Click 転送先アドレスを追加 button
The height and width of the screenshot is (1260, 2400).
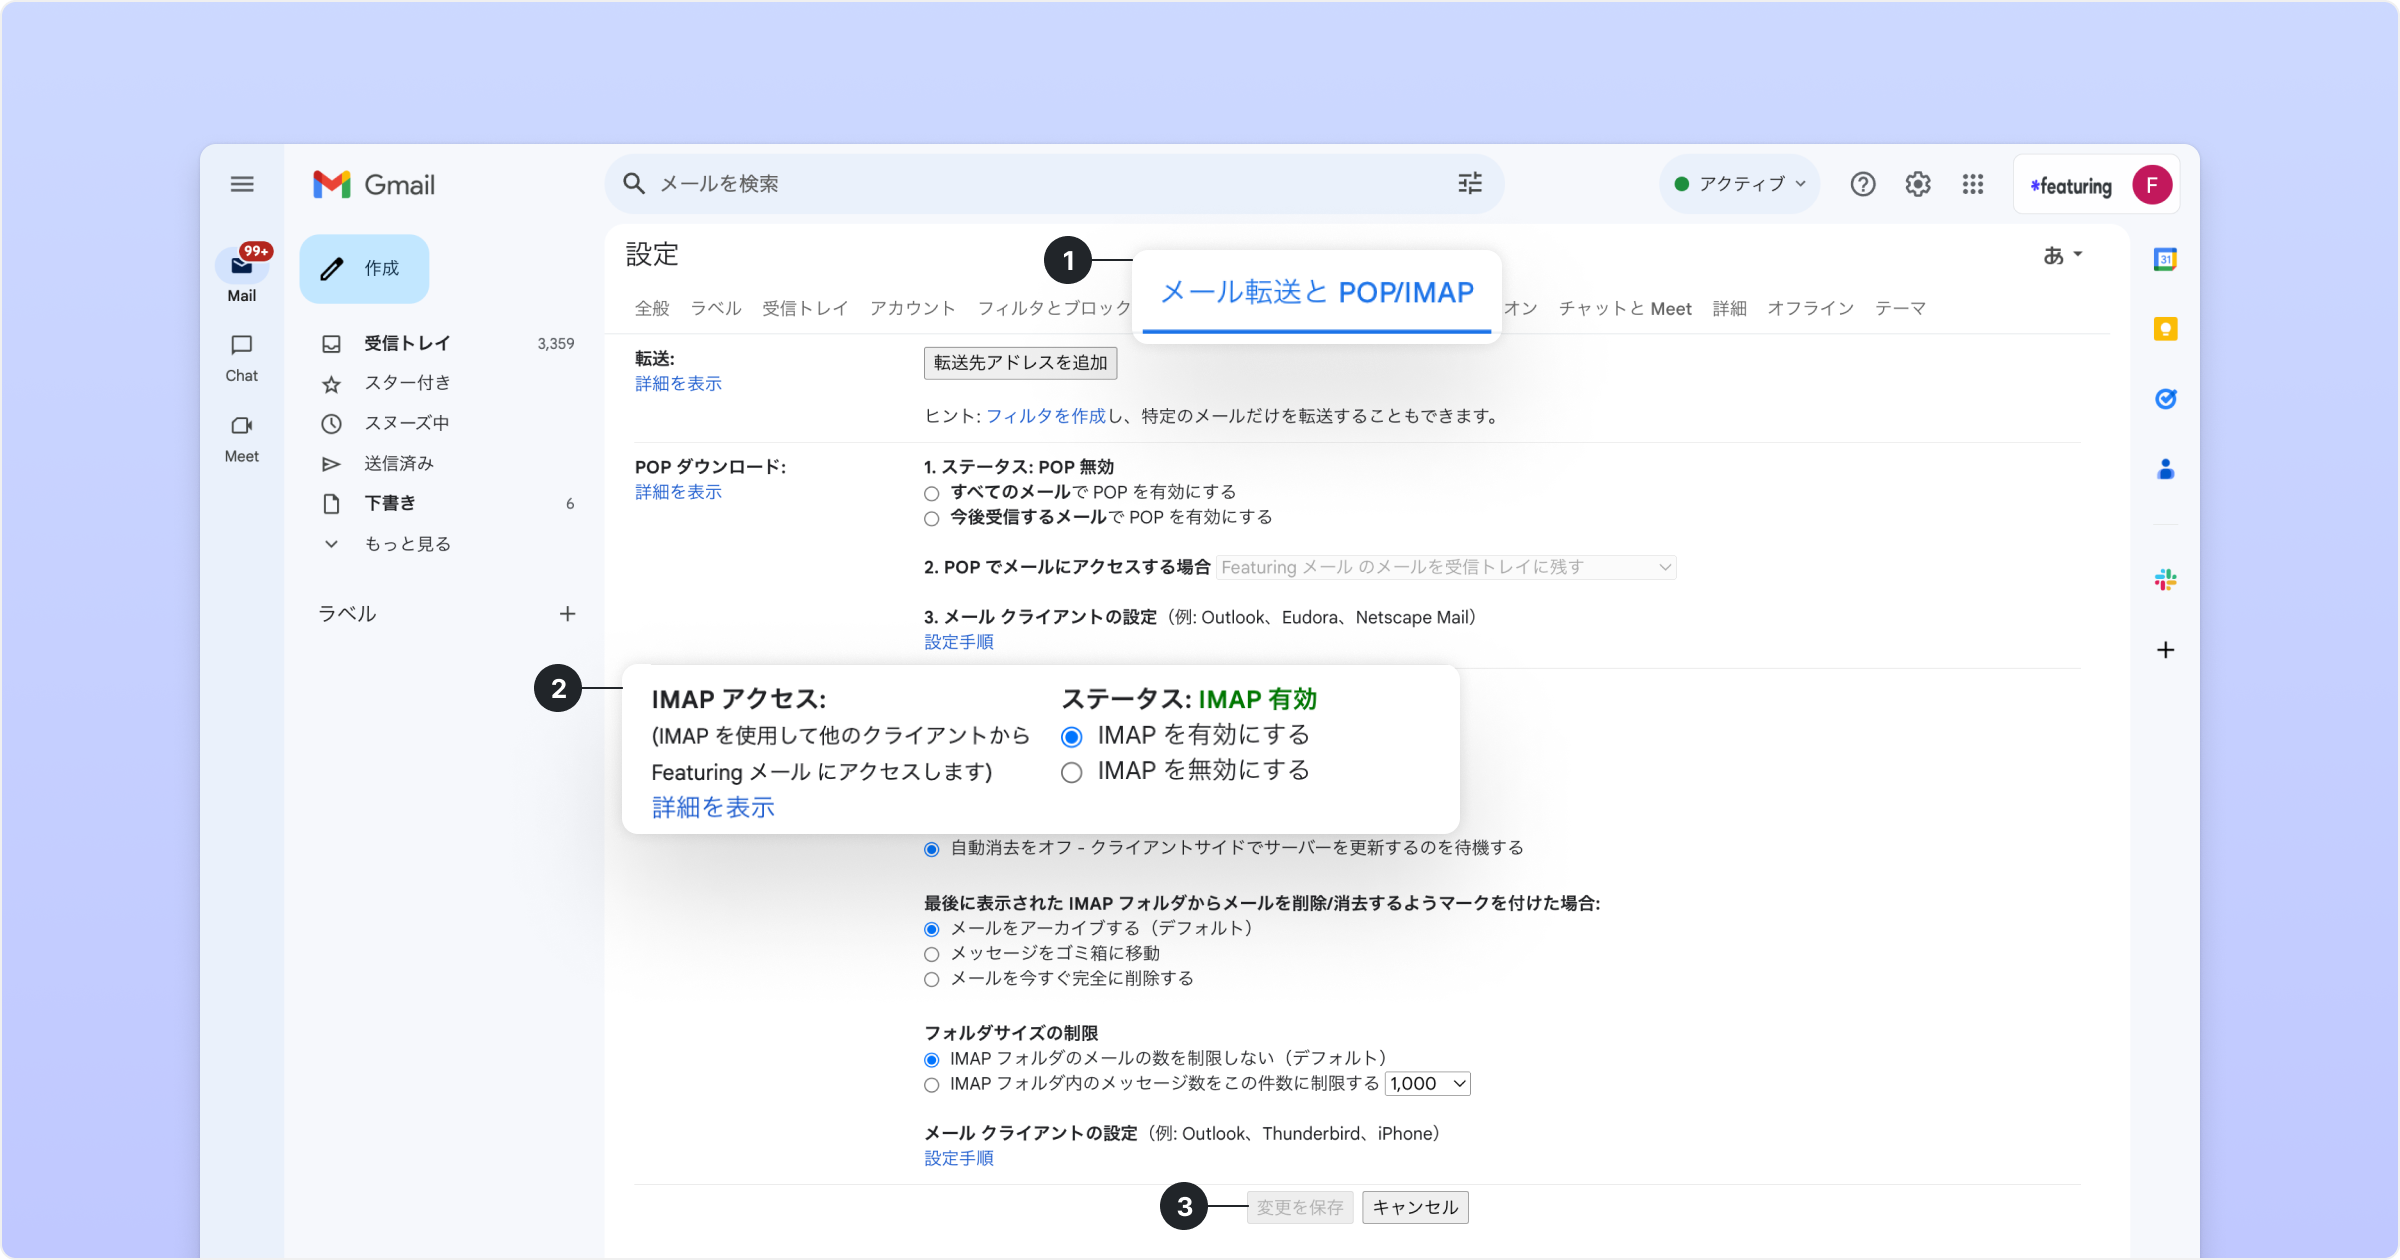1020,363
